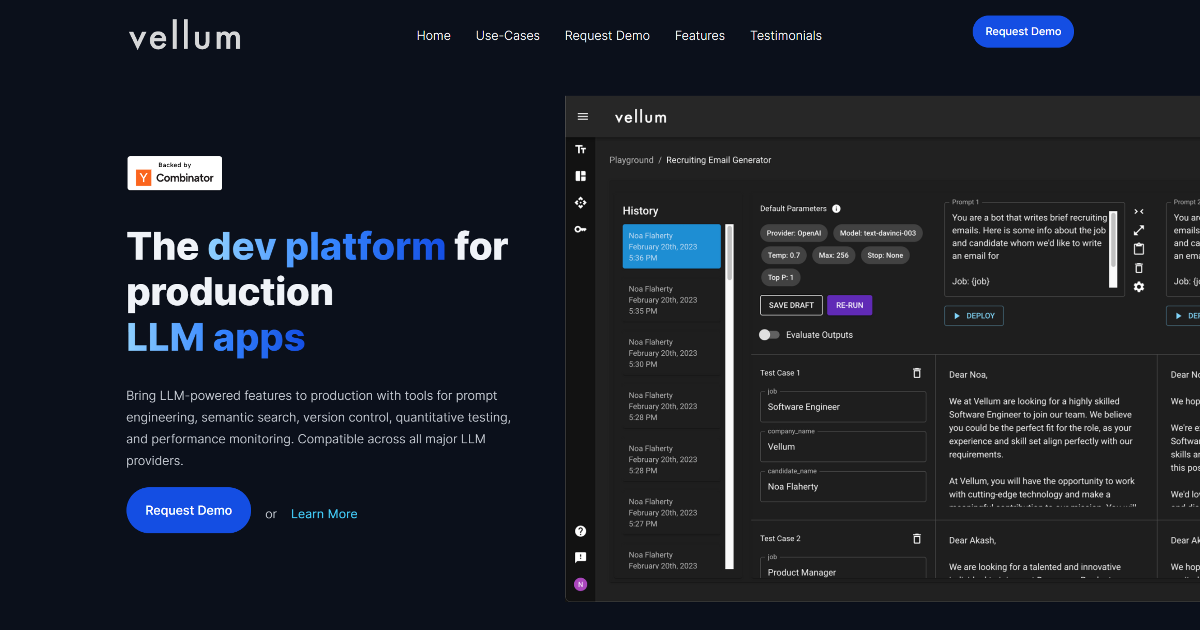The width and height of the screenshot is (1200, 630).
Task: Open help via the question mark icon
Action: [580, 531]
